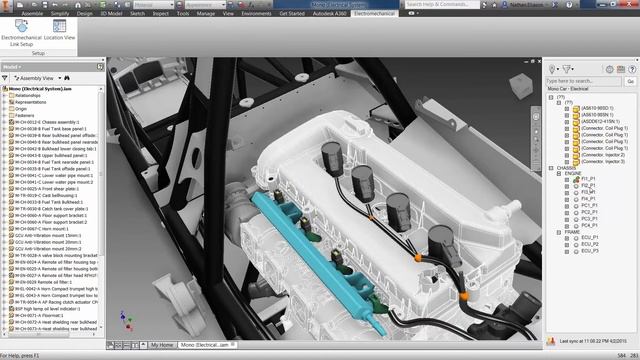This screenshot has height=360, width=640.
Task: Expand the Representations folder in model browser
Action: 4,102
